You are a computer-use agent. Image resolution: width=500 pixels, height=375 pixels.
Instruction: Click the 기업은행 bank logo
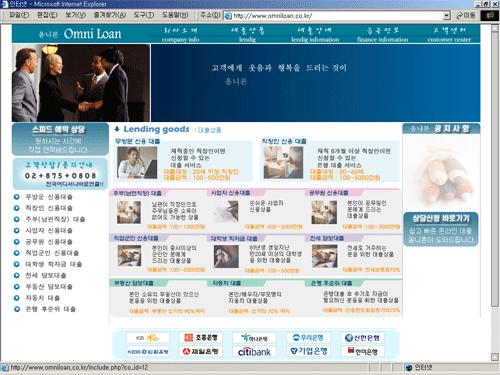pos(308,351)
